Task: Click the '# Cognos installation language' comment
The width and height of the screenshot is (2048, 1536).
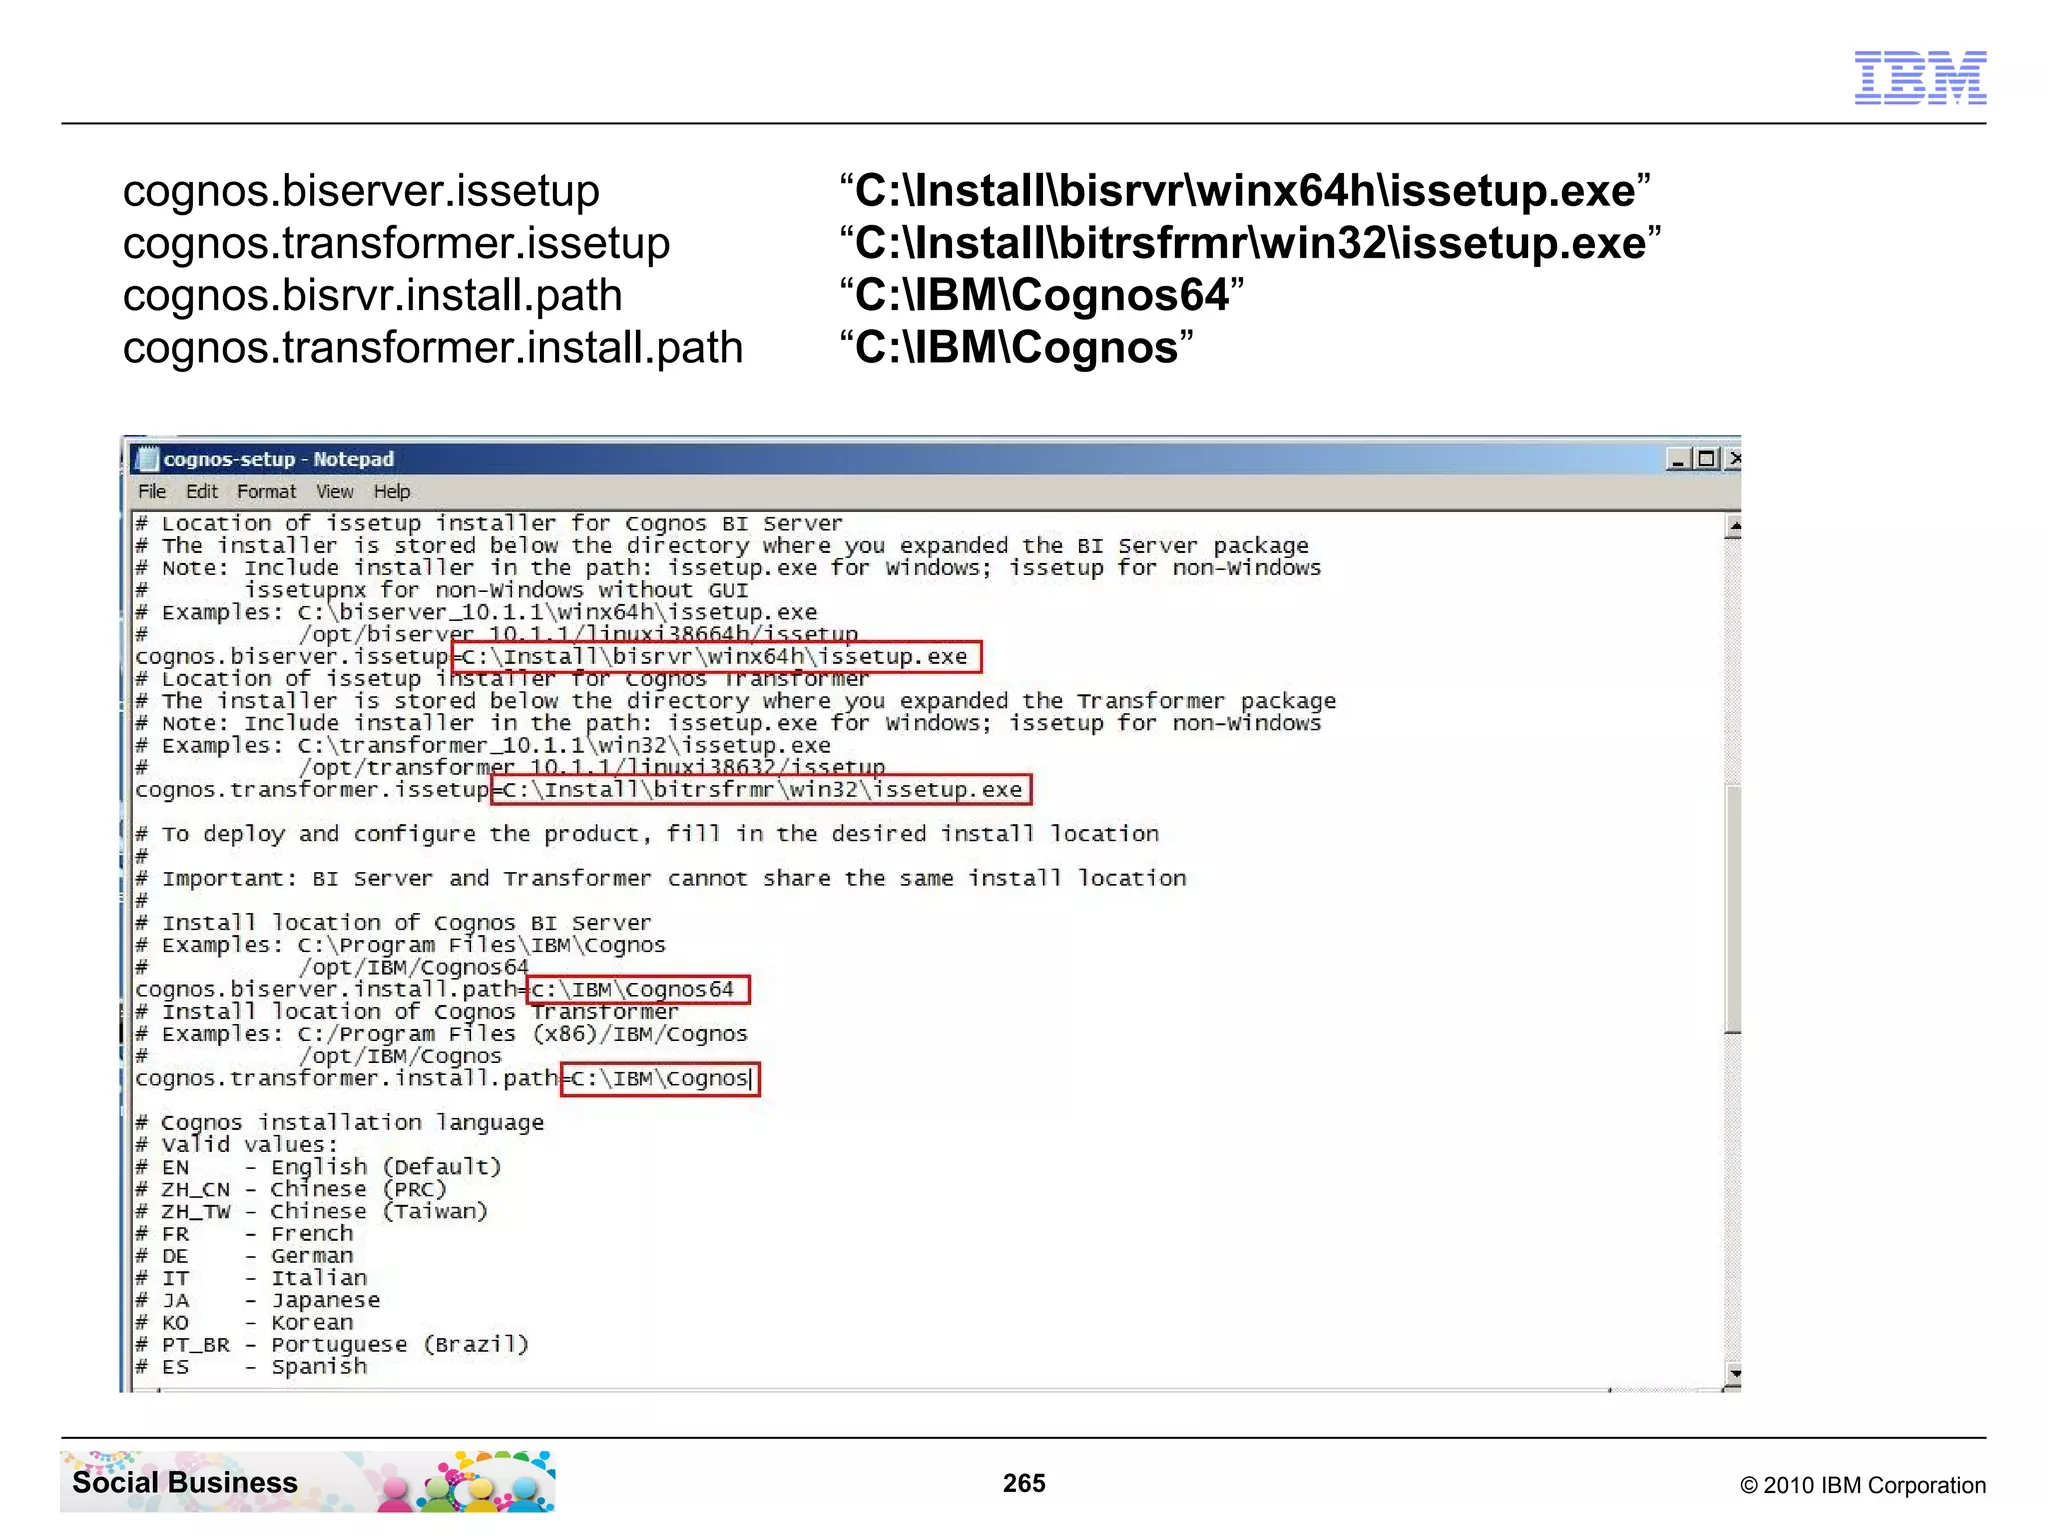Action: point(340,1123)
